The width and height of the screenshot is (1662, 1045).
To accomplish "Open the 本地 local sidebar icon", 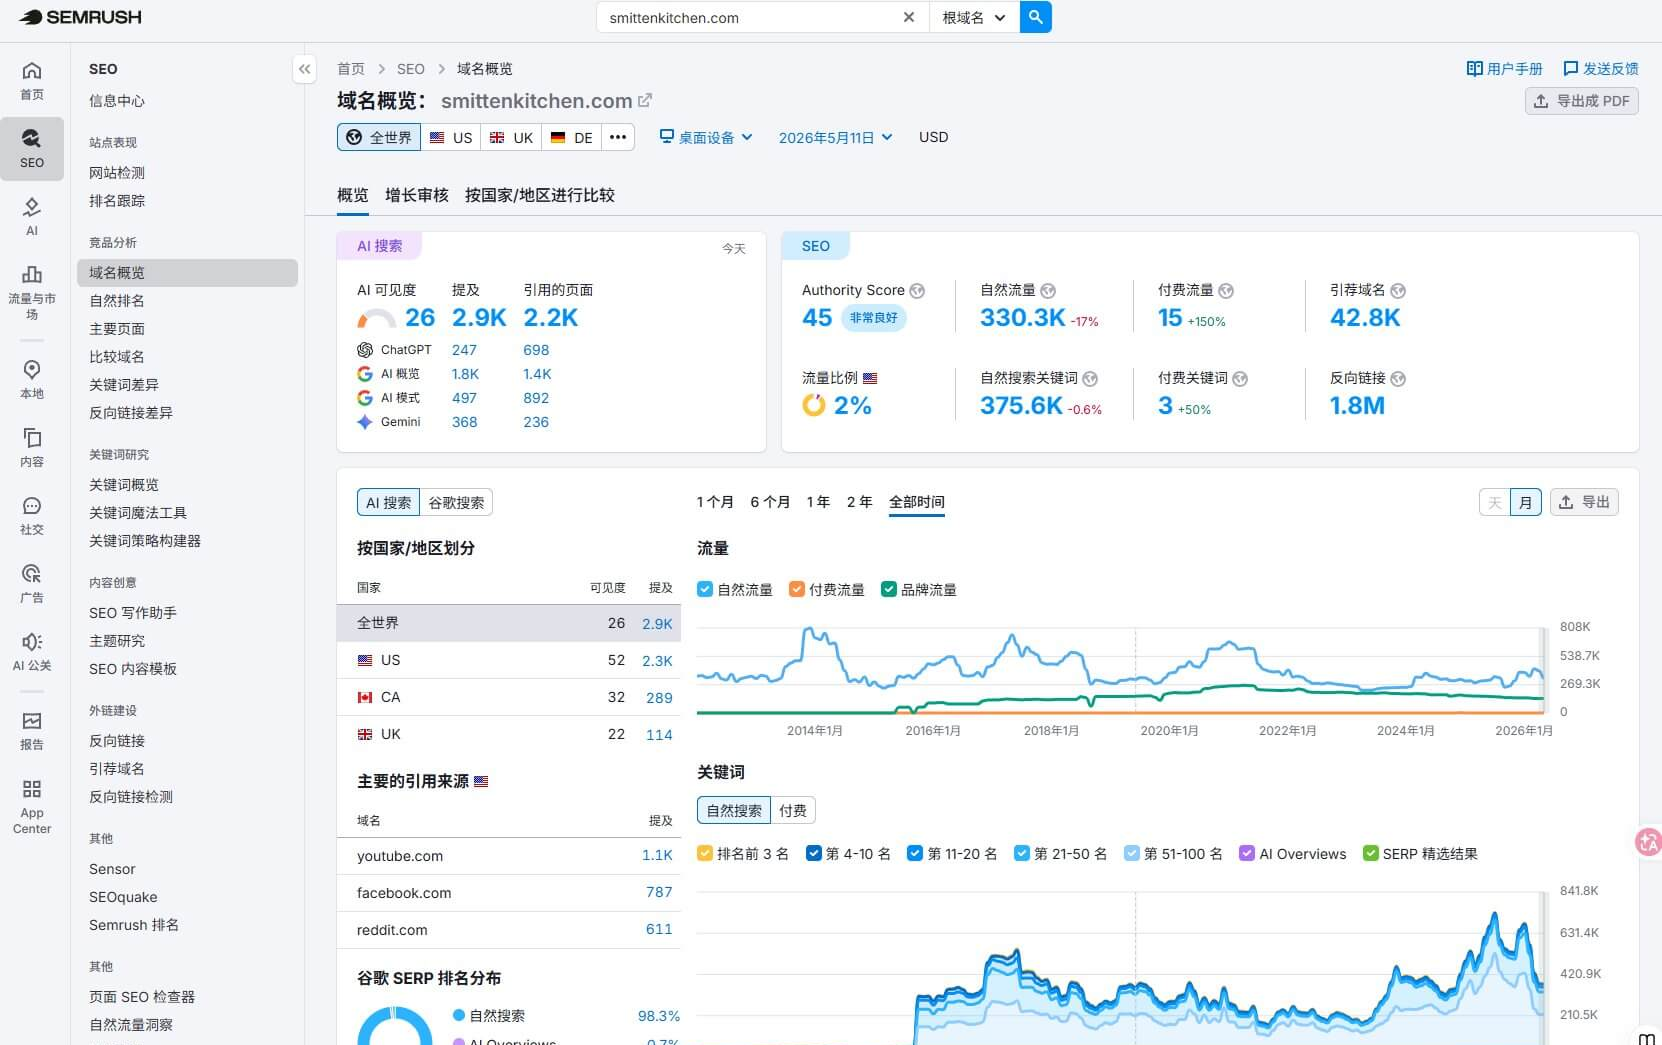I will point(32,380).
